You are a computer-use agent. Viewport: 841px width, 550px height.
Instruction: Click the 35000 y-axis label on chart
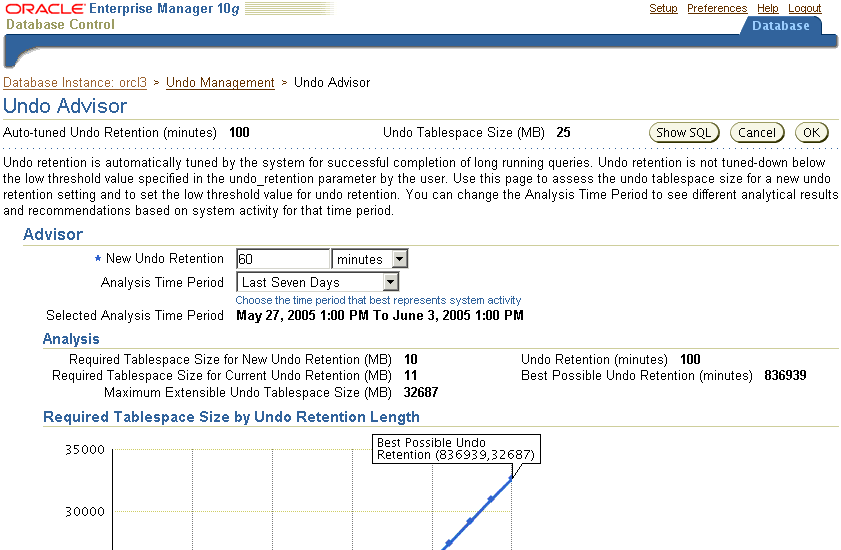(85, 450)
